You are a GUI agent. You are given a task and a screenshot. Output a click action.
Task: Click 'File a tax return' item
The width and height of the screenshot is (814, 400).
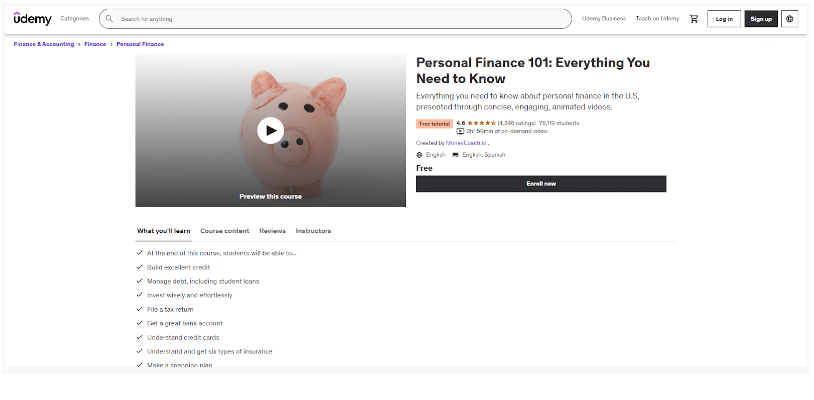pyautogui.click(x=170, y=309)
